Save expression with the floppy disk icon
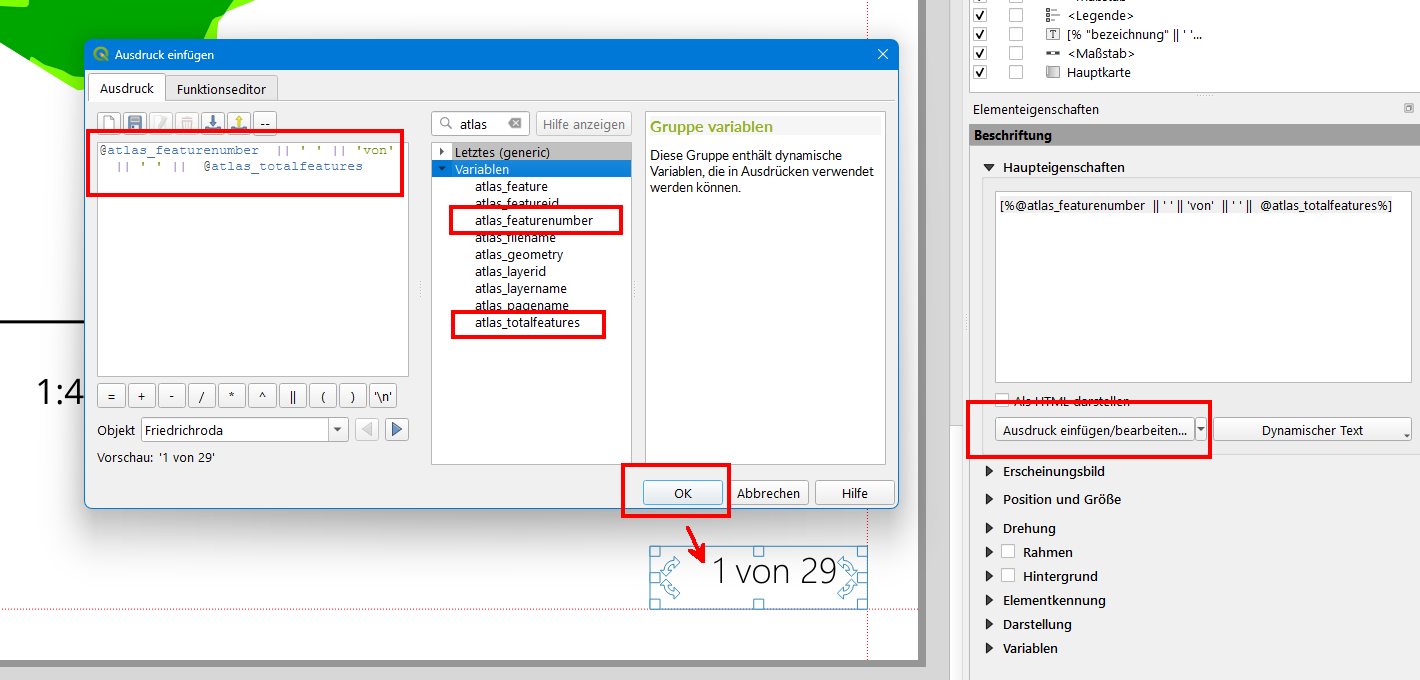Screen dimensions: 1420x680 [x=135, y=123]
